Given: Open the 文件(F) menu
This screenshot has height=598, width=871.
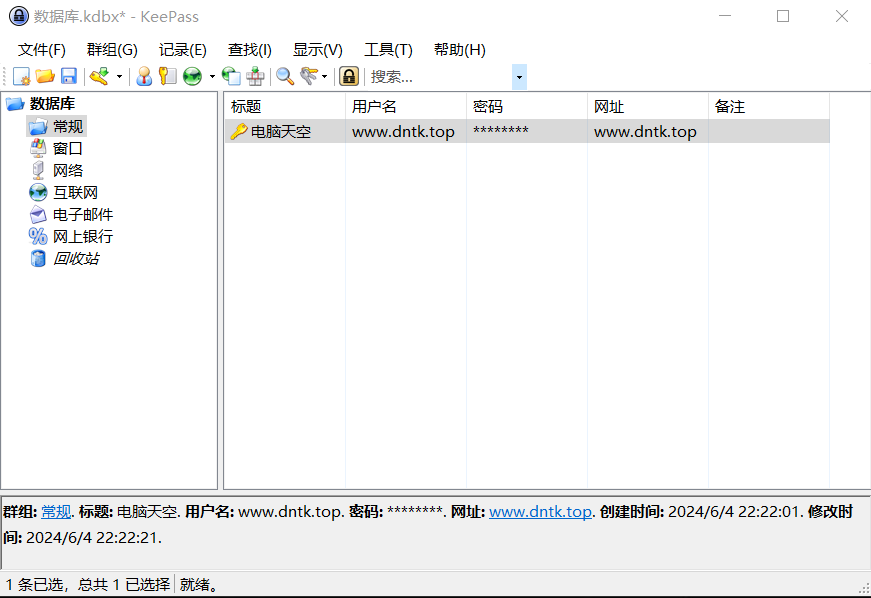Looking at the screenshot, I should coord(42,50).
